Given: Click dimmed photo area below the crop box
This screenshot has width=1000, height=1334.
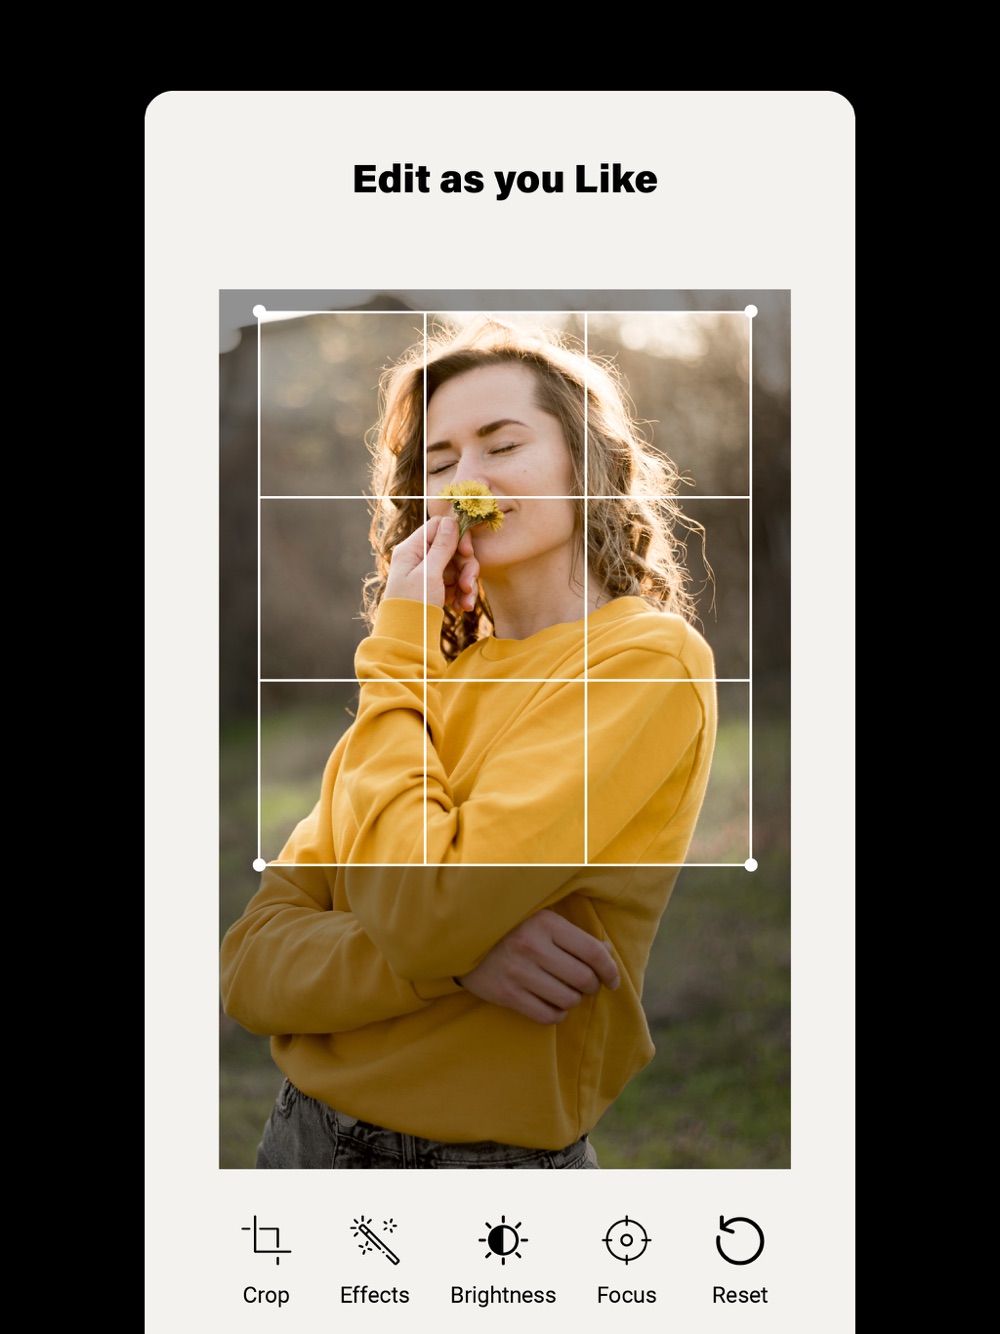Looking at the screenshot, I should click(505, 1017).
